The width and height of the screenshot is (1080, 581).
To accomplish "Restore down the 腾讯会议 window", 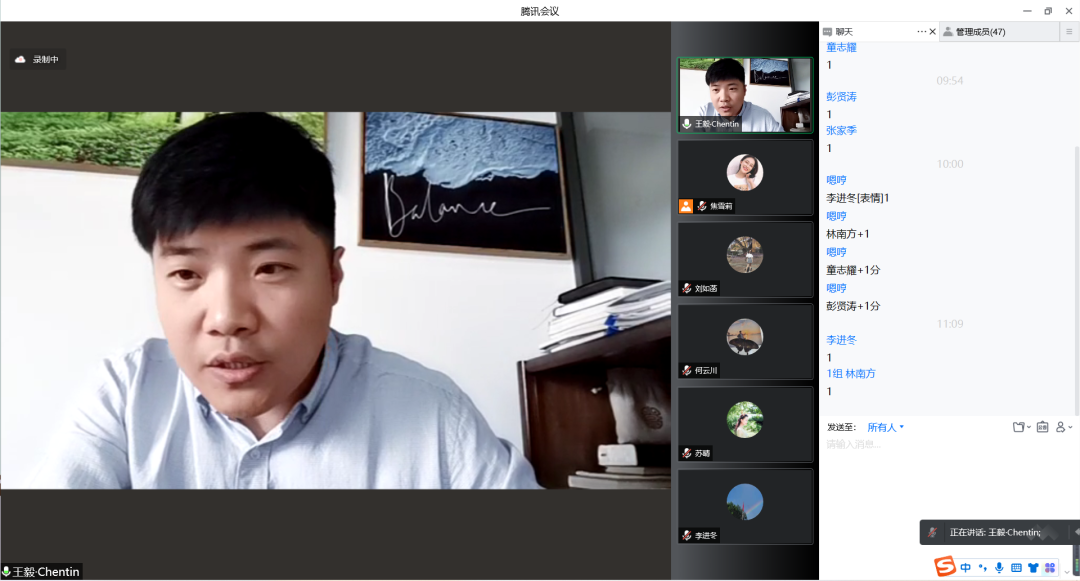I will coord(1048,11).
